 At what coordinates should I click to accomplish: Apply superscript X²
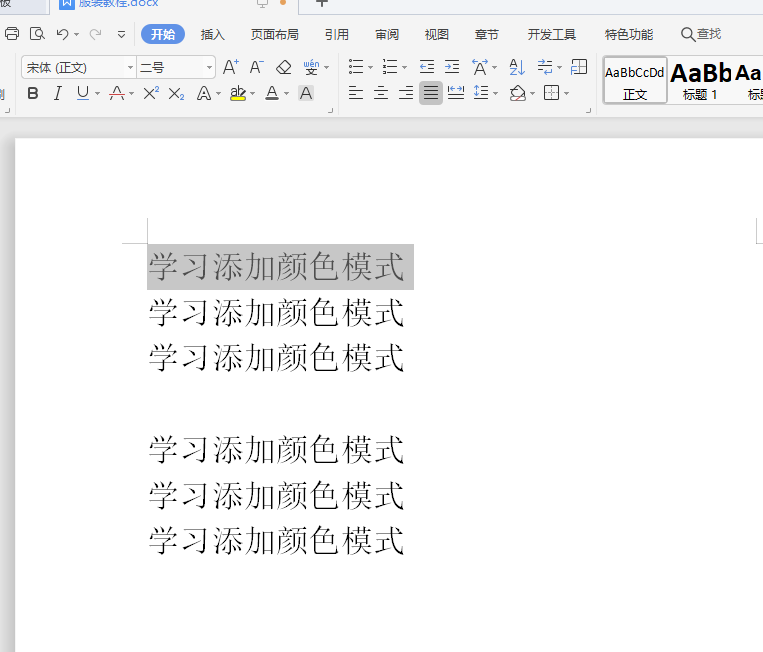151,93
